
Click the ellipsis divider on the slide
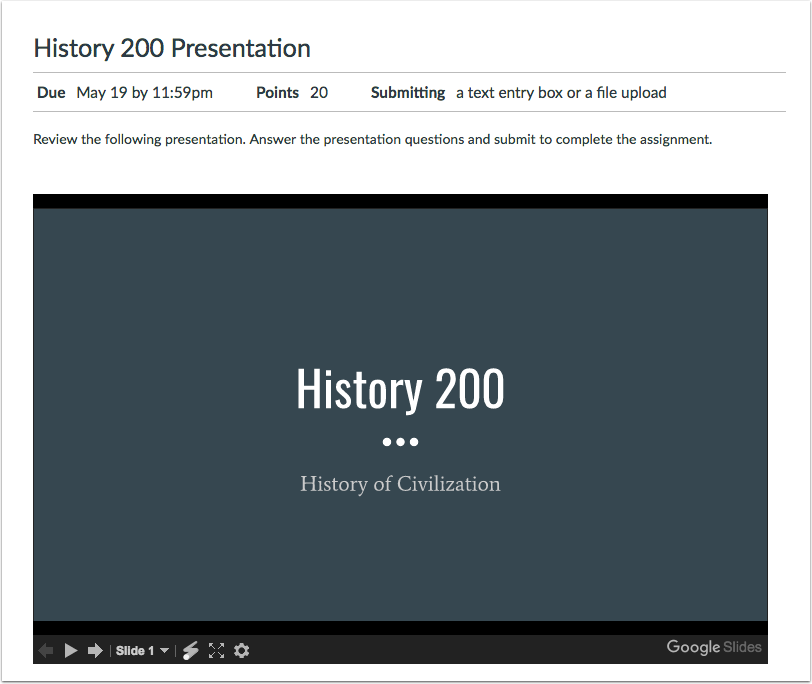click(x=400, y=441)
